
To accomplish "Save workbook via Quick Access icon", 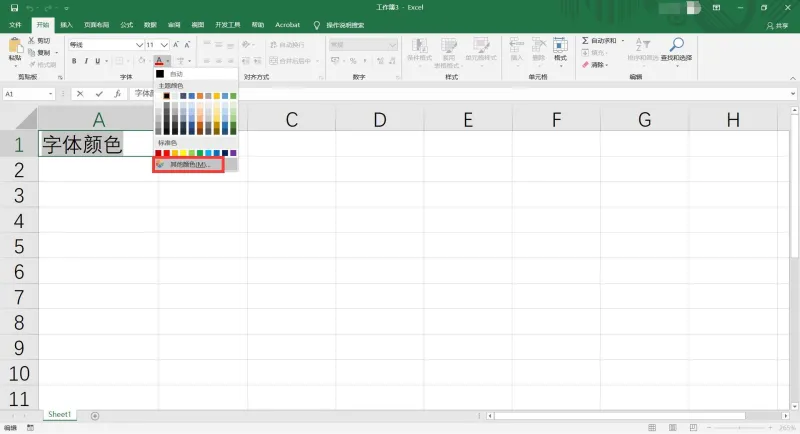I will (x=14, y=8).
